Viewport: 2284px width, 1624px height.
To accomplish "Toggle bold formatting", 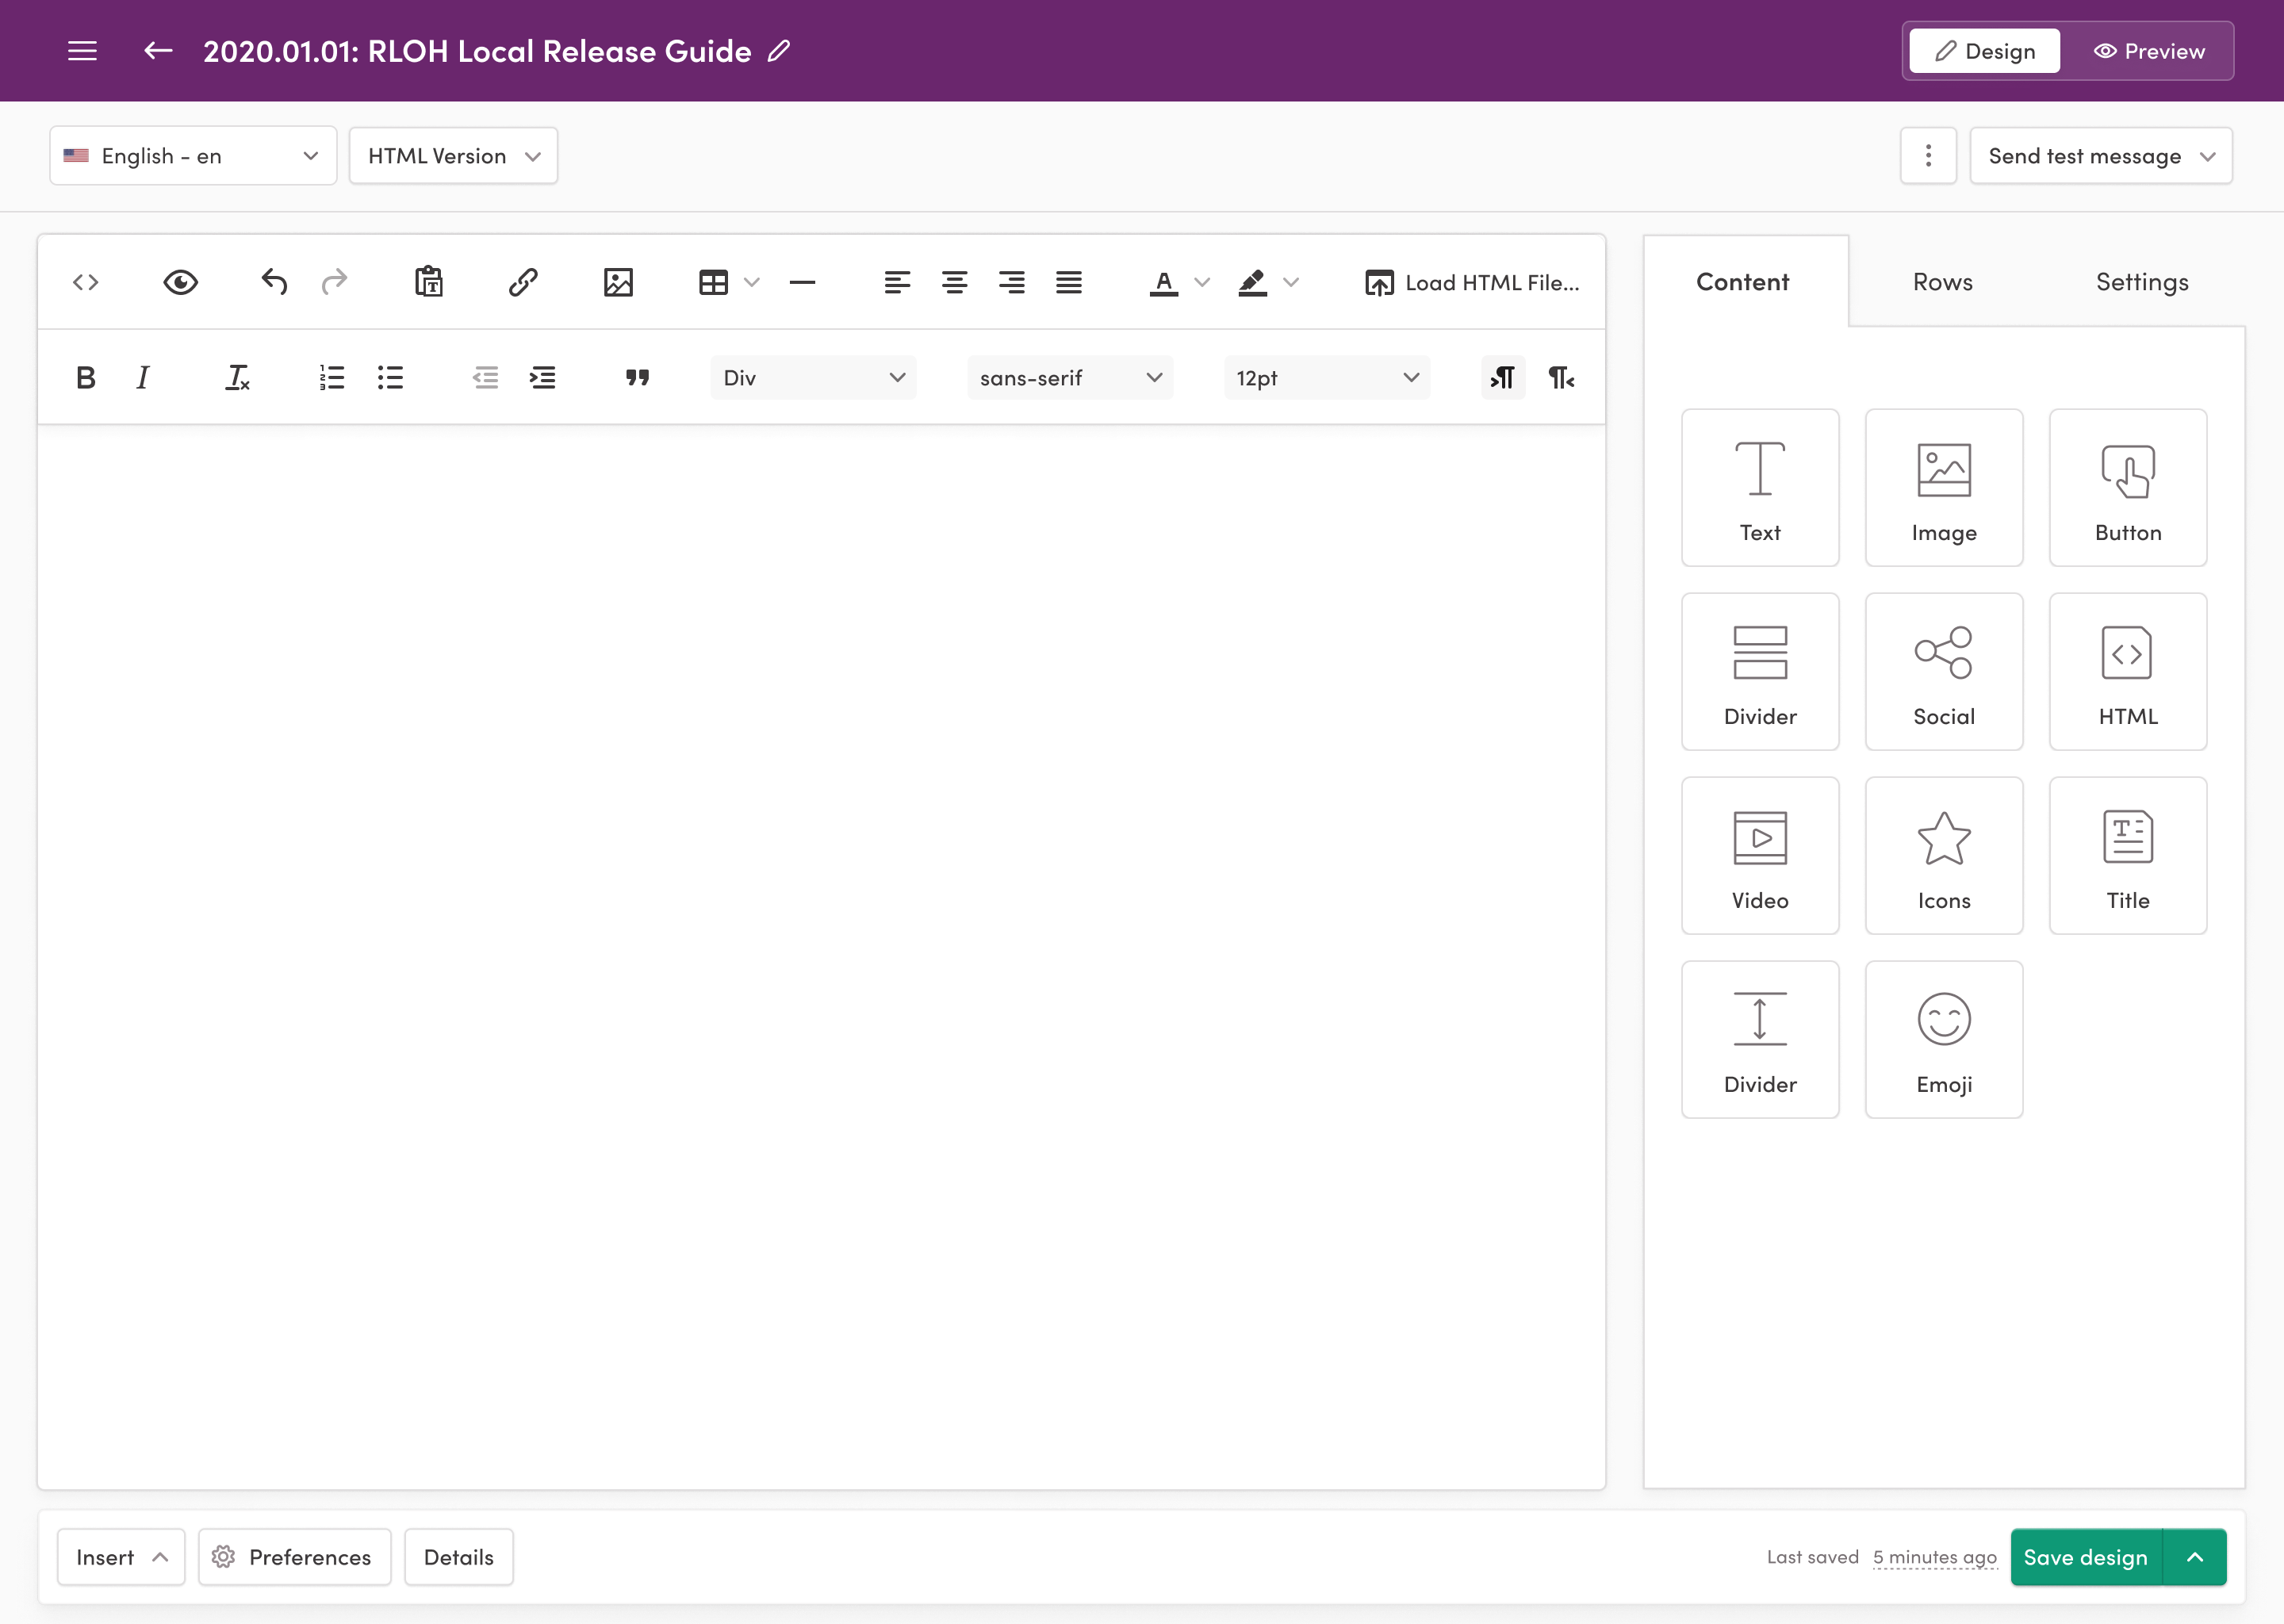I will click(x=85, y=377).
